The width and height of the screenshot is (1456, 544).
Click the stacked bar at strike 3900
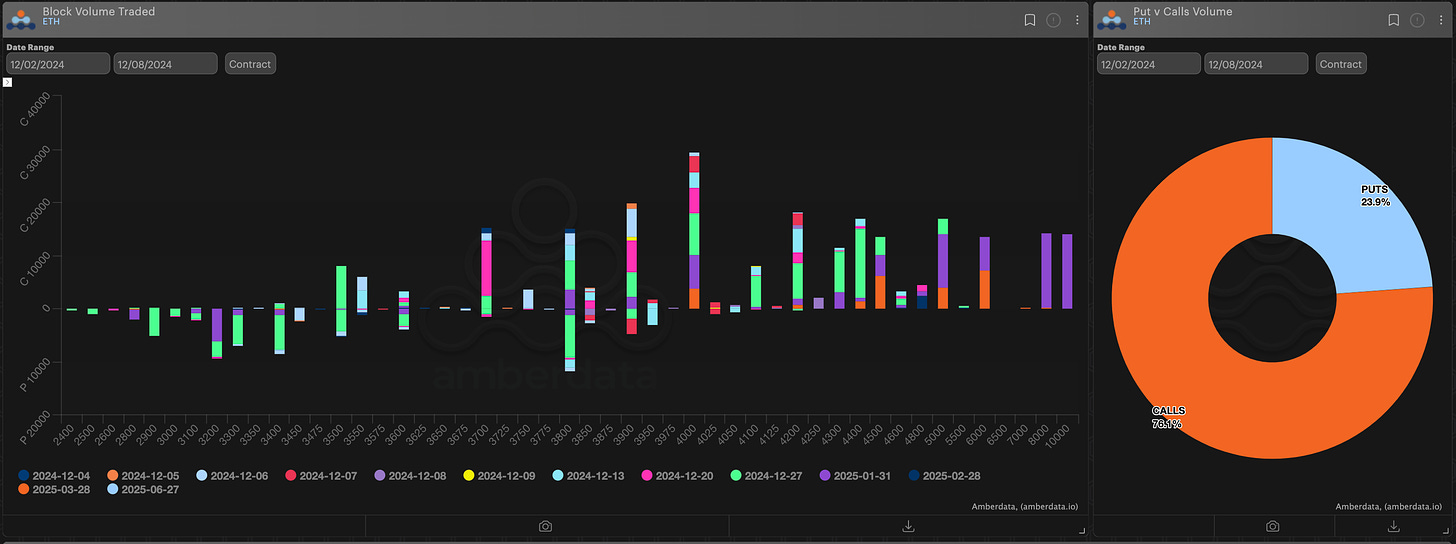[x=632, y=268]
